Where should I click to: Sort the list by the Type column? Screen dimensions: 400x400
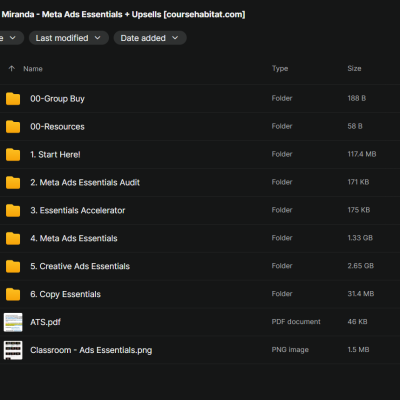coord(280,68)
